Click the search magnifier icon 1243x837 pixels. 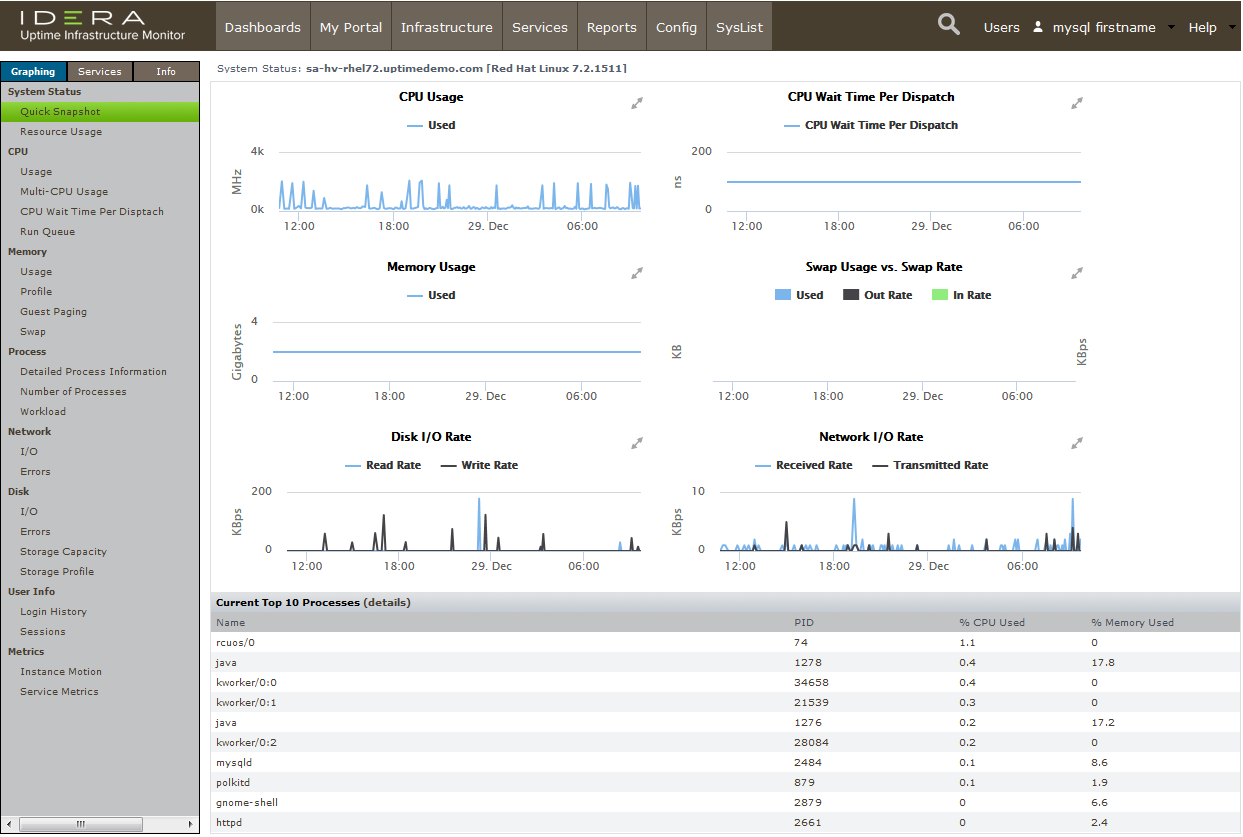[x=948, y=25]
